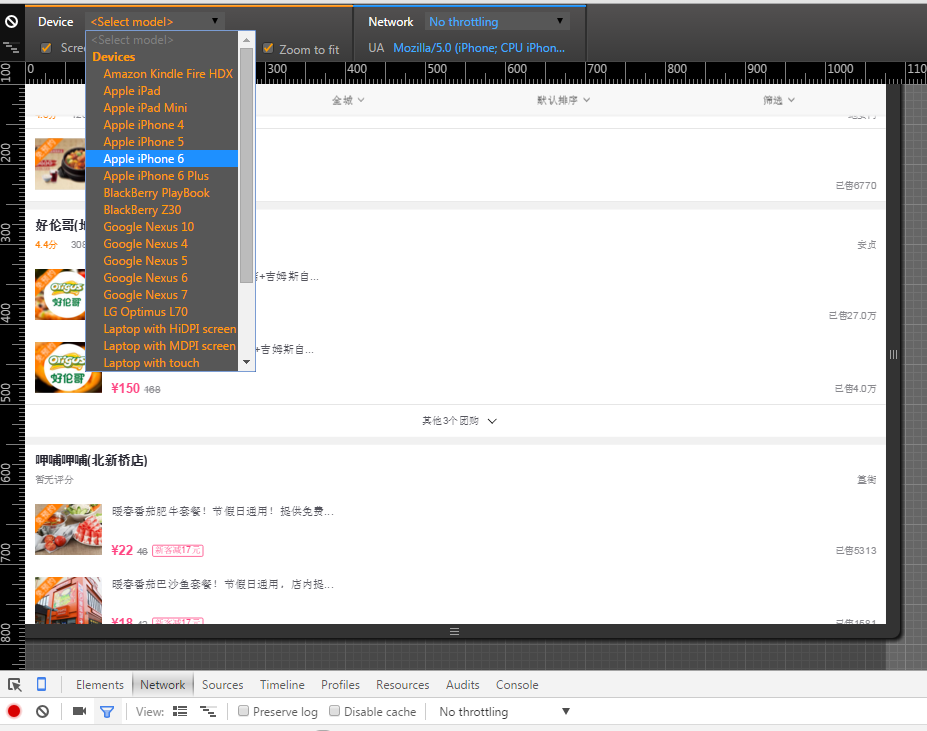Open the 暖客番茄巴沙鱼套餐 deal text
The width and height of the screenshot is (927, 731).
(x=223, y=584)
